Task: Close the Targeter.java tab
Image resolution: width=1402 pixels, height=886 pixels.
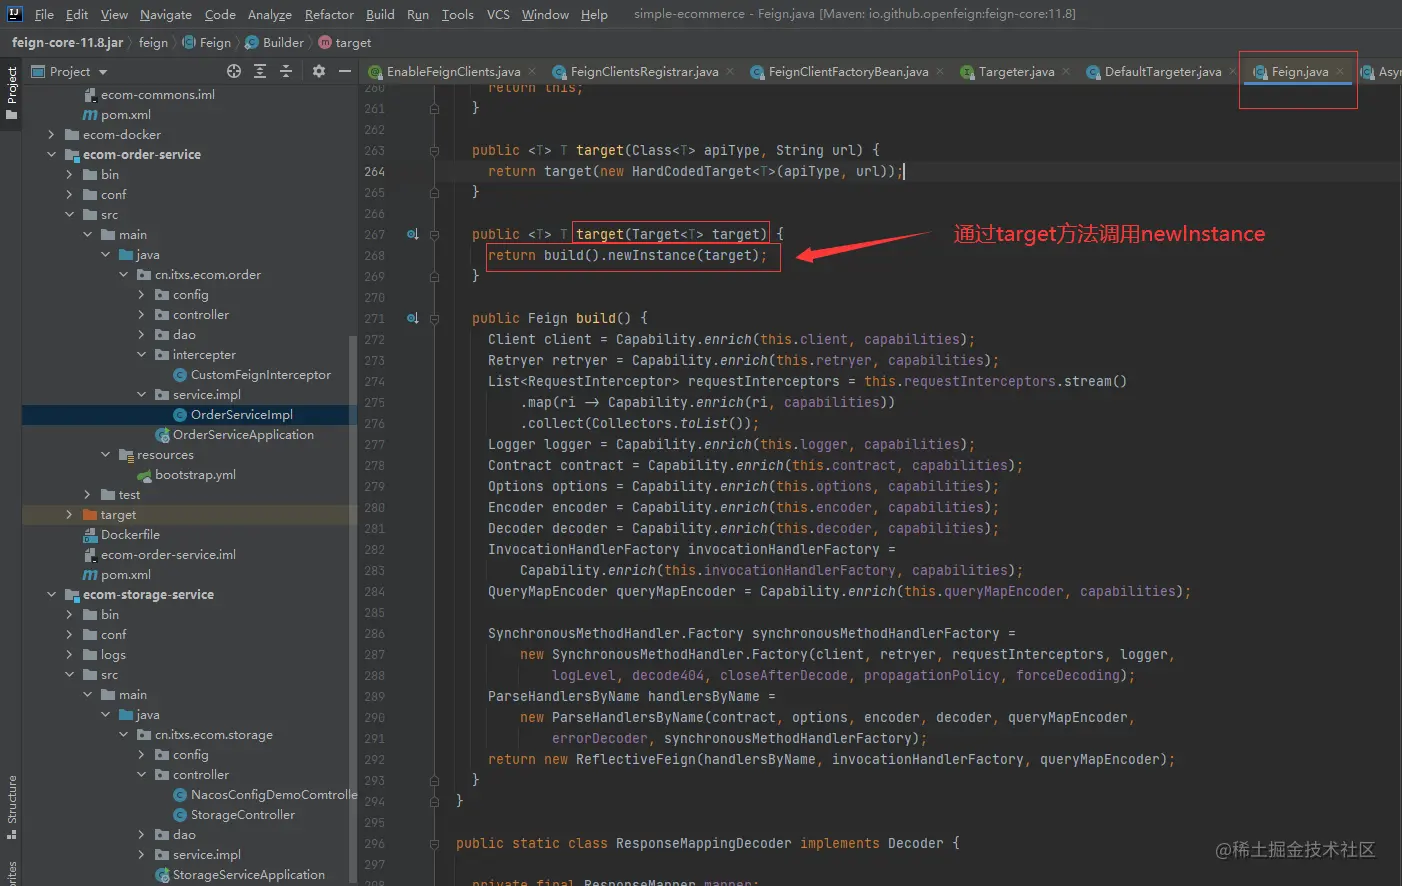Action: 1066,72
